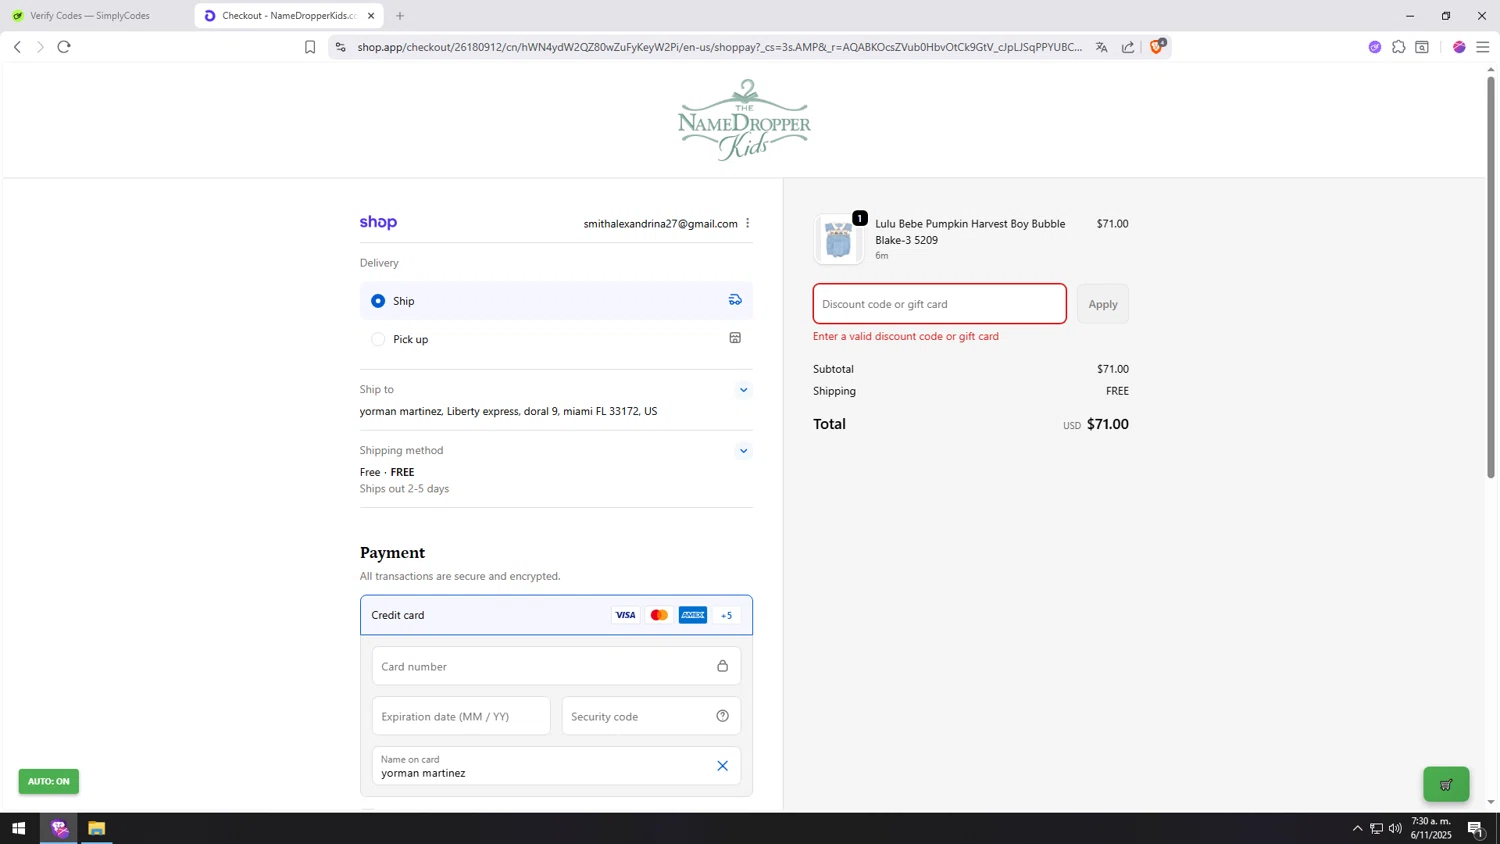The height and width of the screenshot is (844, 1500).
Task: Click the store pickup icon
Action: tap(735, 338)
